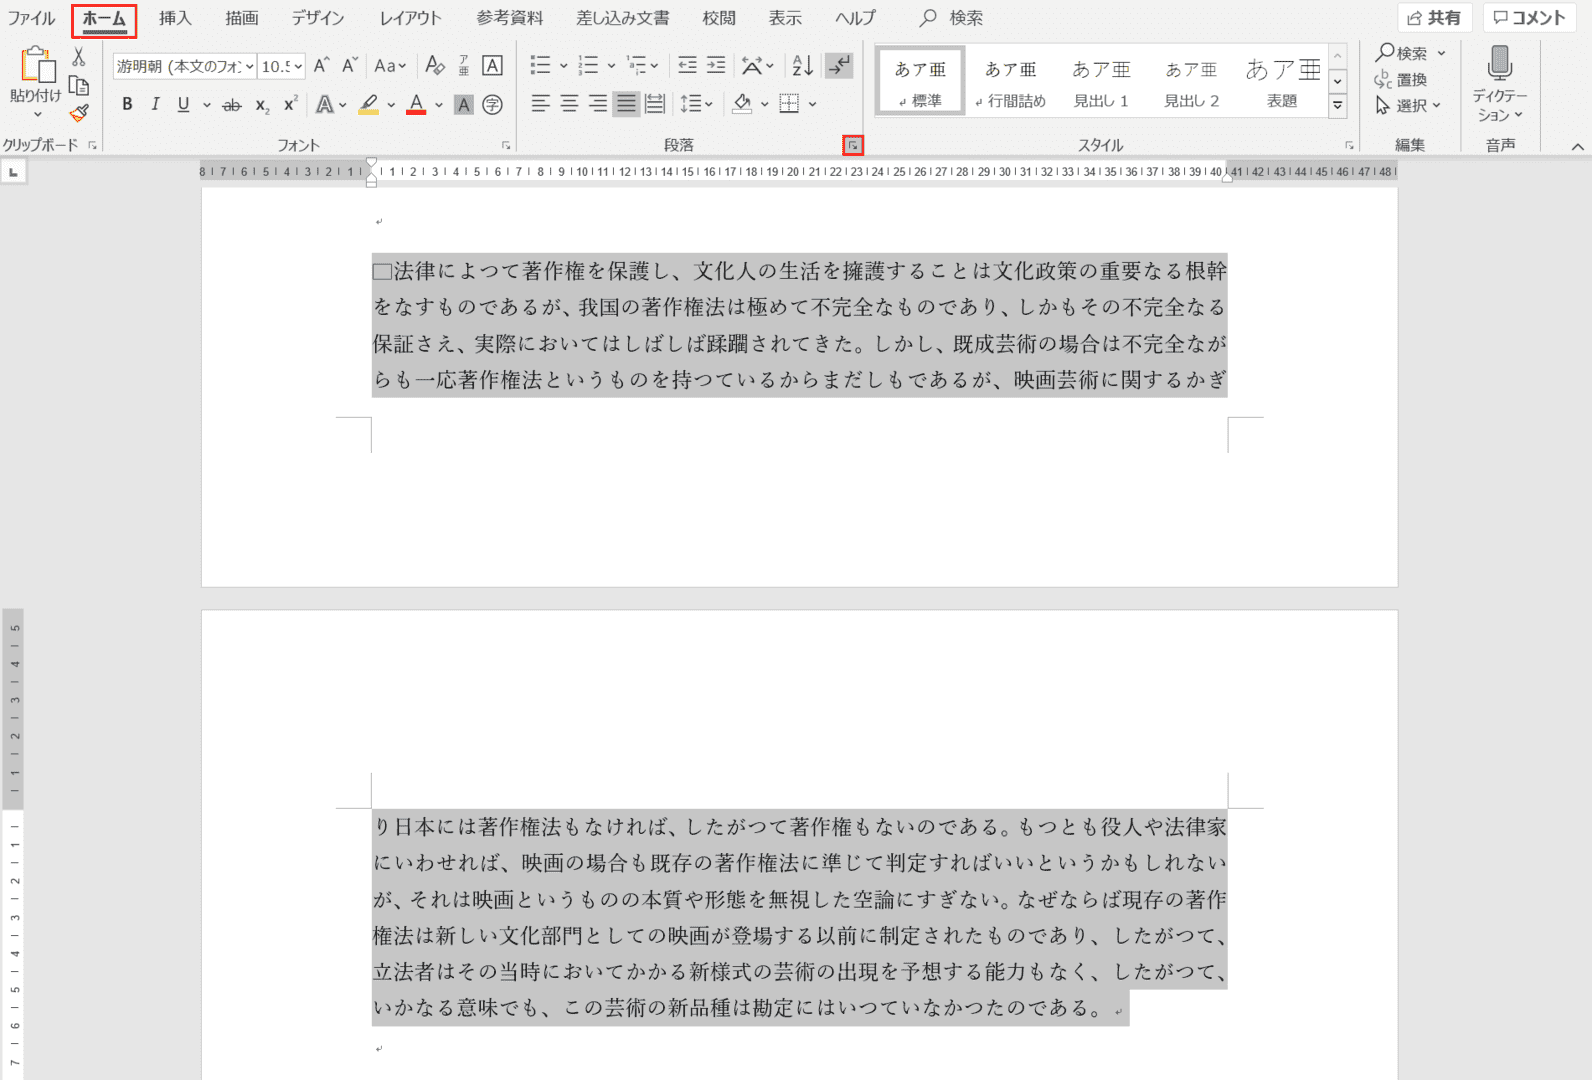Toggle align left
Image resolution: width=1592 pixels, height=1080 pixels.
(540, 104)
